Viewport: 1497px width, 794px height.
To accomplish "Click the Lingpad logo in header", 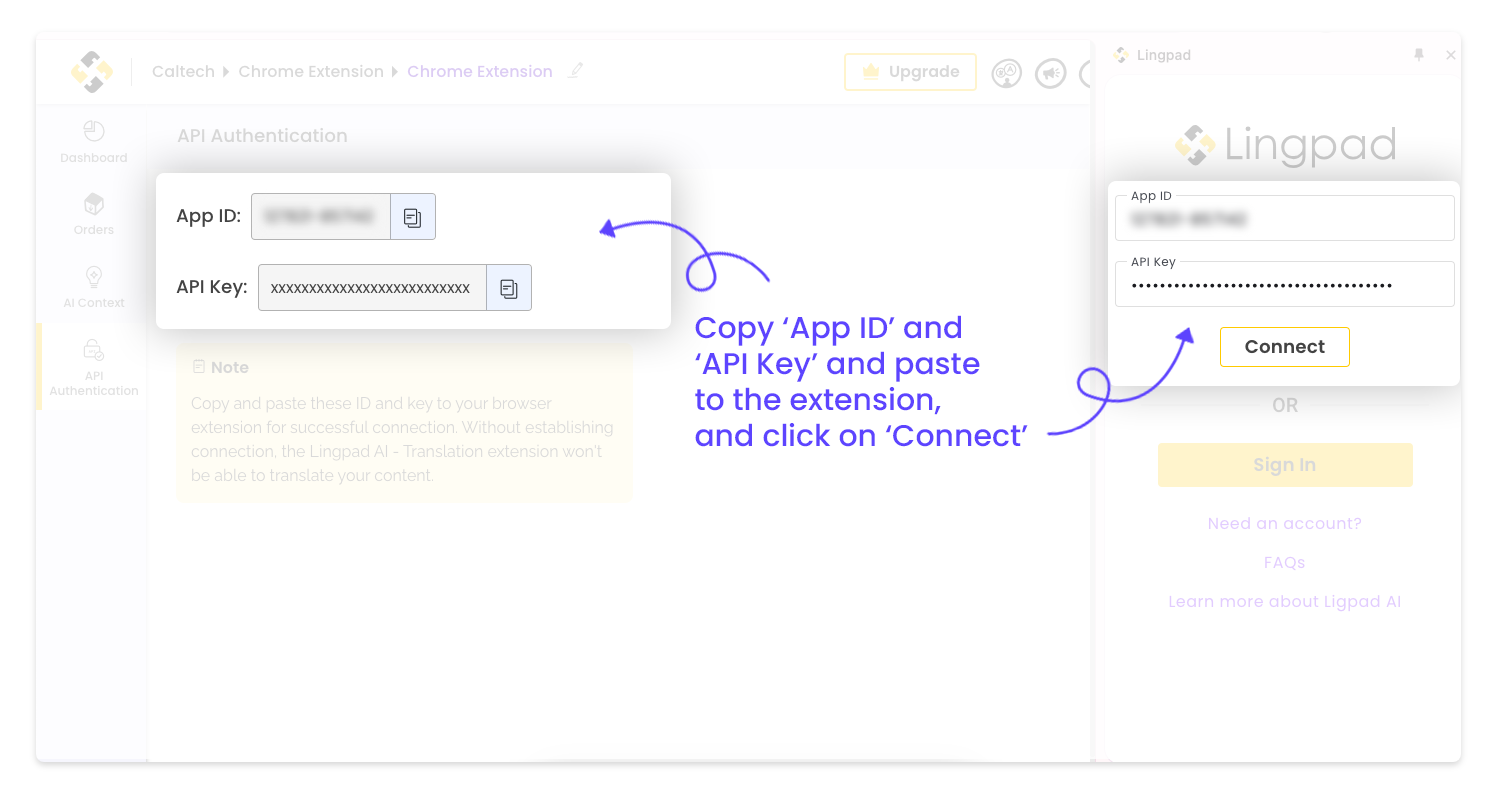I will 91,72.
